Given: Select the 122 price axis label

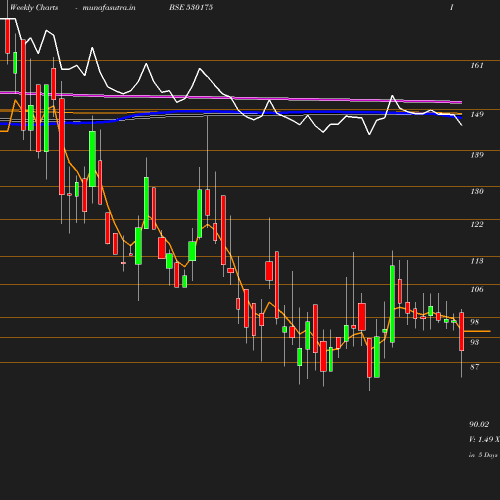Looking at the screenshot, I should pyautogui.click(x=477, y=224).
